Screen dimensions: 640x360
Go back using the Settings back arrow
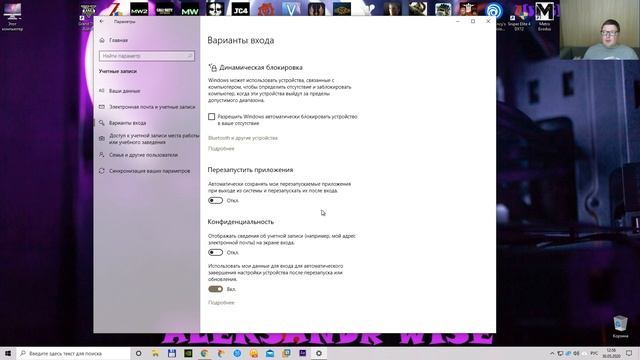click(x=102, y=22)
